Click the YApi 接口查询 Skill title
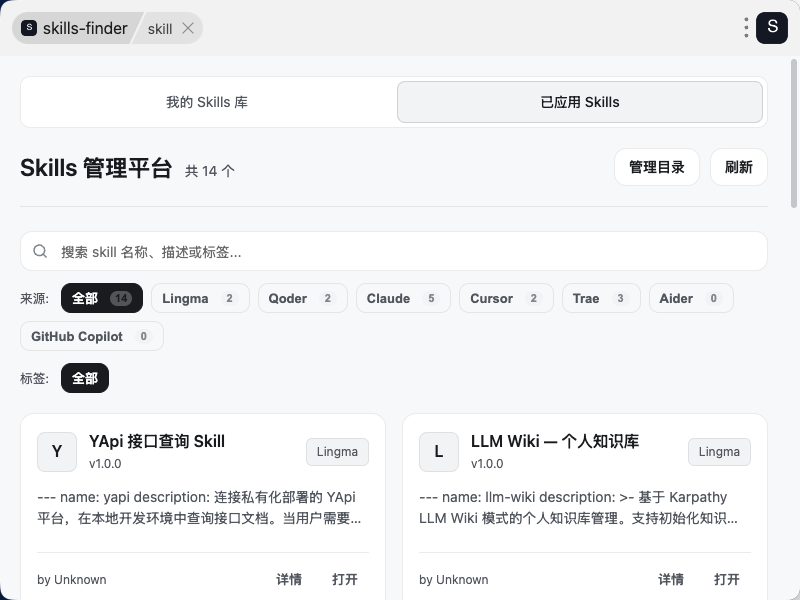 (x=157, y=441)
